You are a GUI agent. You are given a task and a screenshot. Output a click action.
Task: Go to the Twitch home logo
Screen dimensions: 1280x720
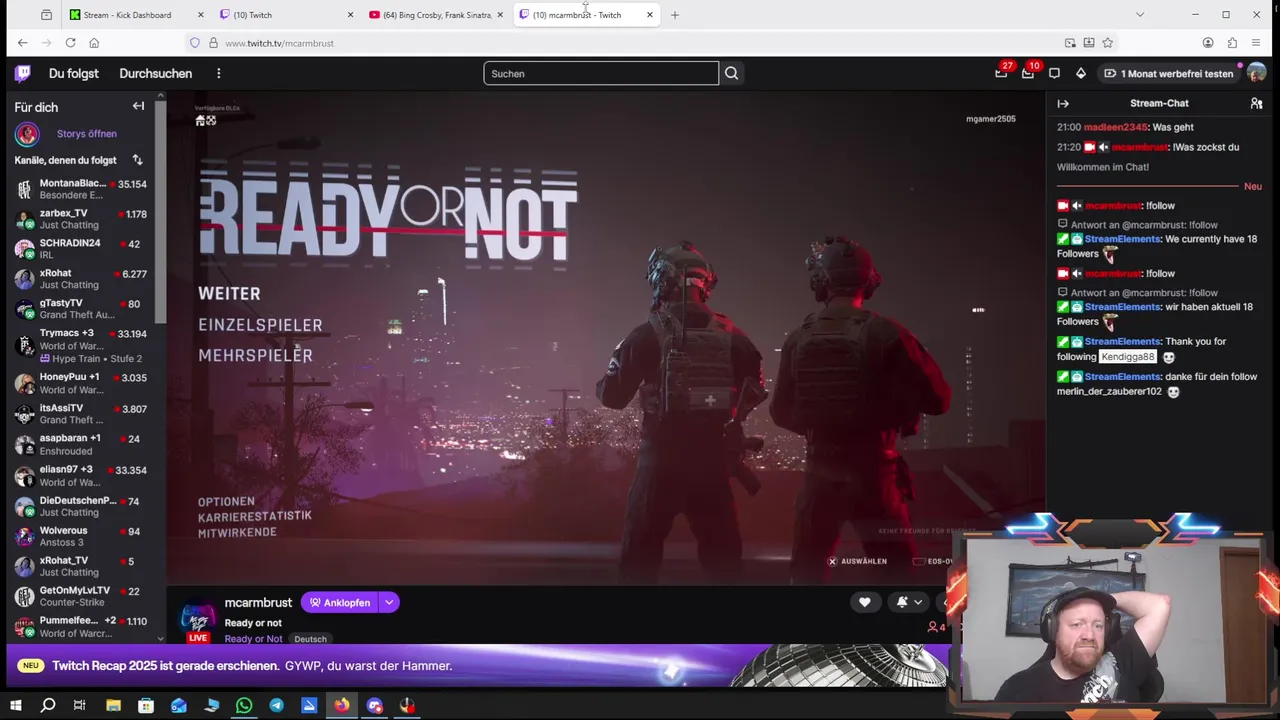[23, 73]
